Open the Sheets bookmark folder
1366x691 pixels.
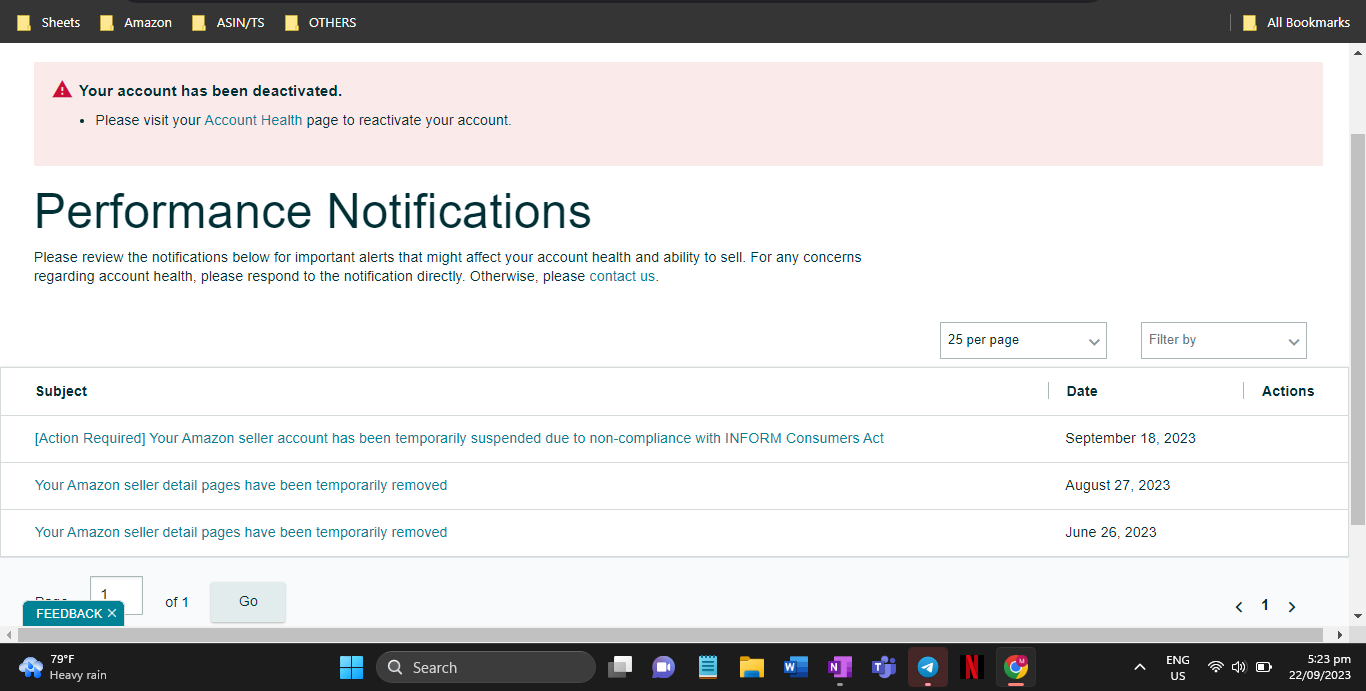click(x=49, y=22)
